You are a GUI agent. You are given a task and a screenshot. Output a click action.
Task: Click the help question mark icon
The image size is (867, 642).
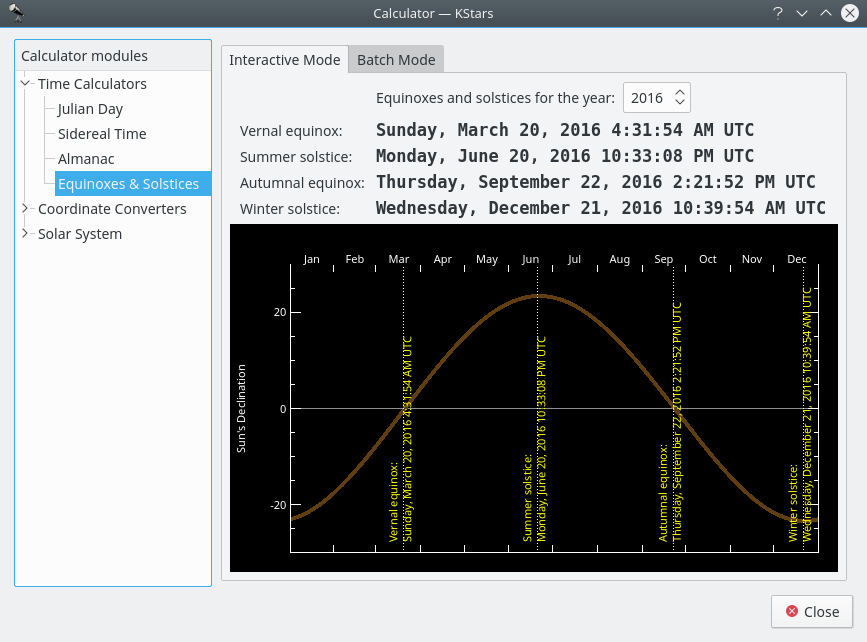point(777,13)
